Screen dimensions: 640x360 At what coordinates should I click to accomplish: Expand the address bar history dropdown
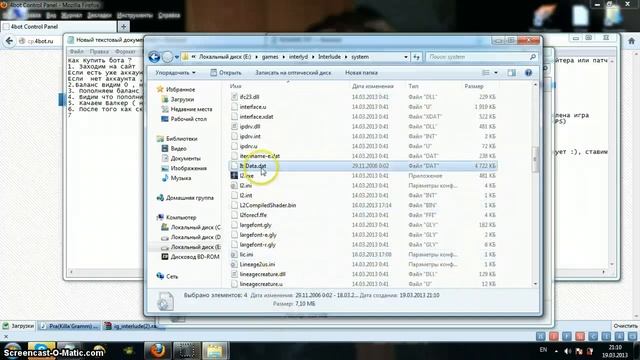406,57
